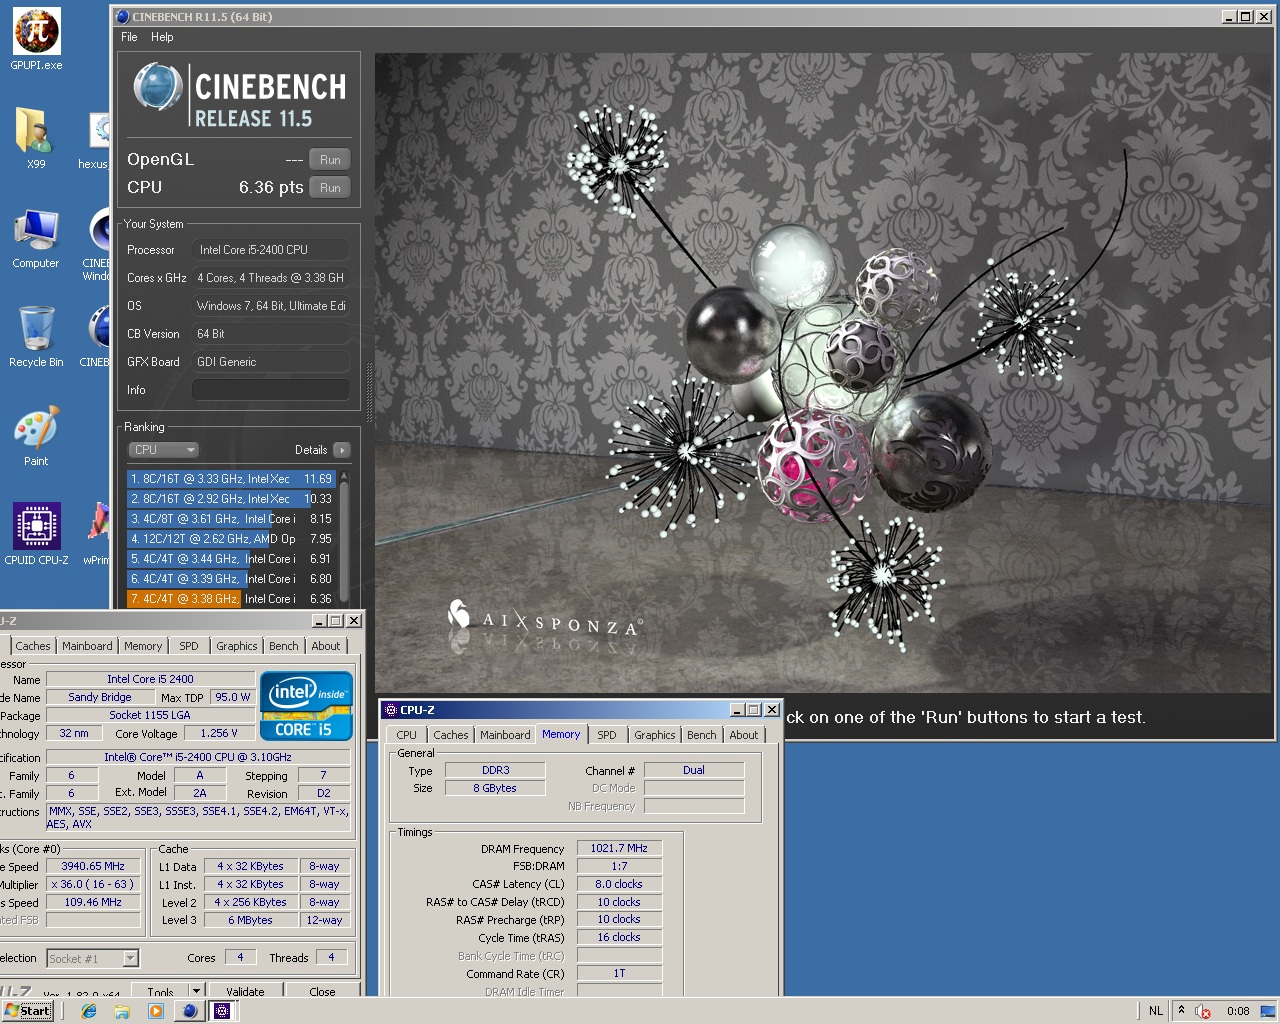Select ranking row 6 4C/4T @ 3.39 GHz
The image size is (1280, 1024).
pos(231,579)
